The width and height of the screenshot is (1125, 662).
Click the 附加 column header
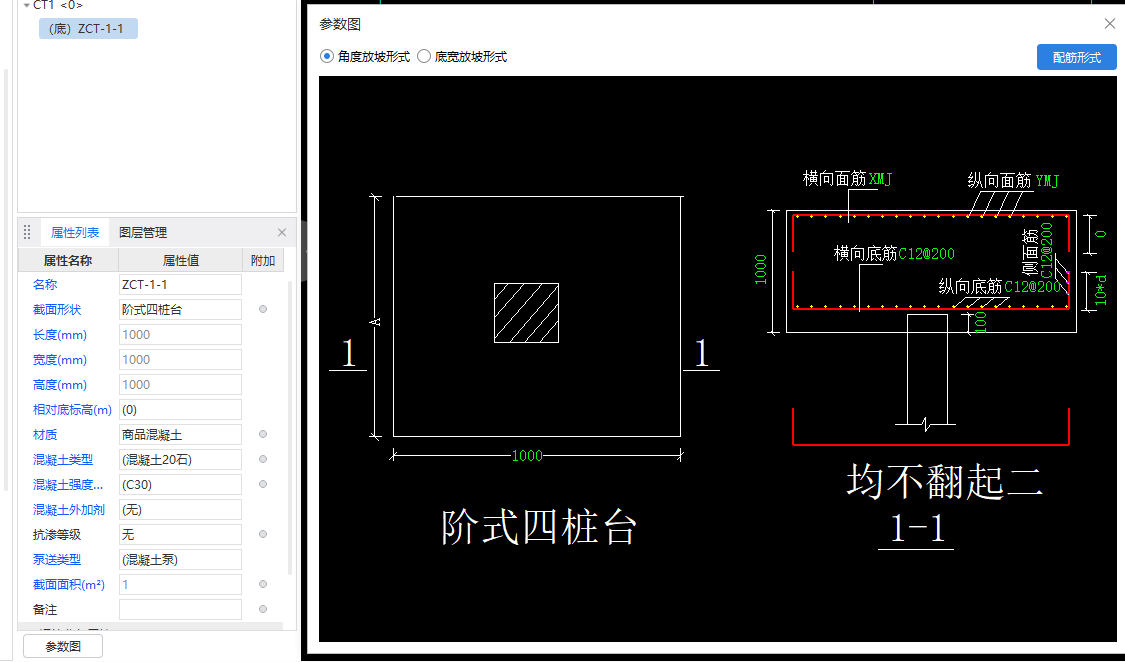click(263, 260)
